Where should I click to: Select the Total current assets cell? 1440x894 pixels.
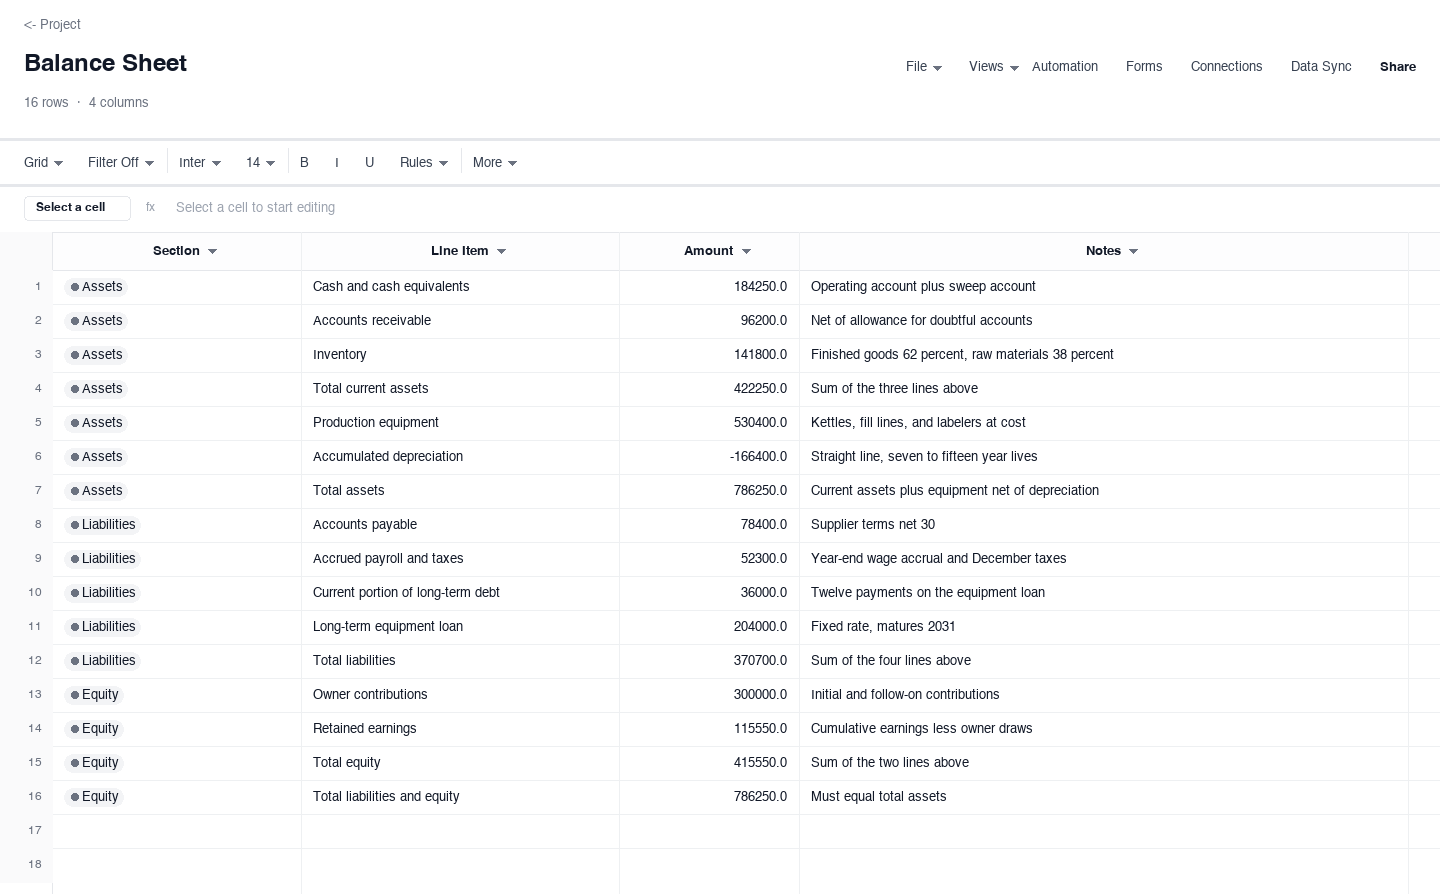[460, 389]
